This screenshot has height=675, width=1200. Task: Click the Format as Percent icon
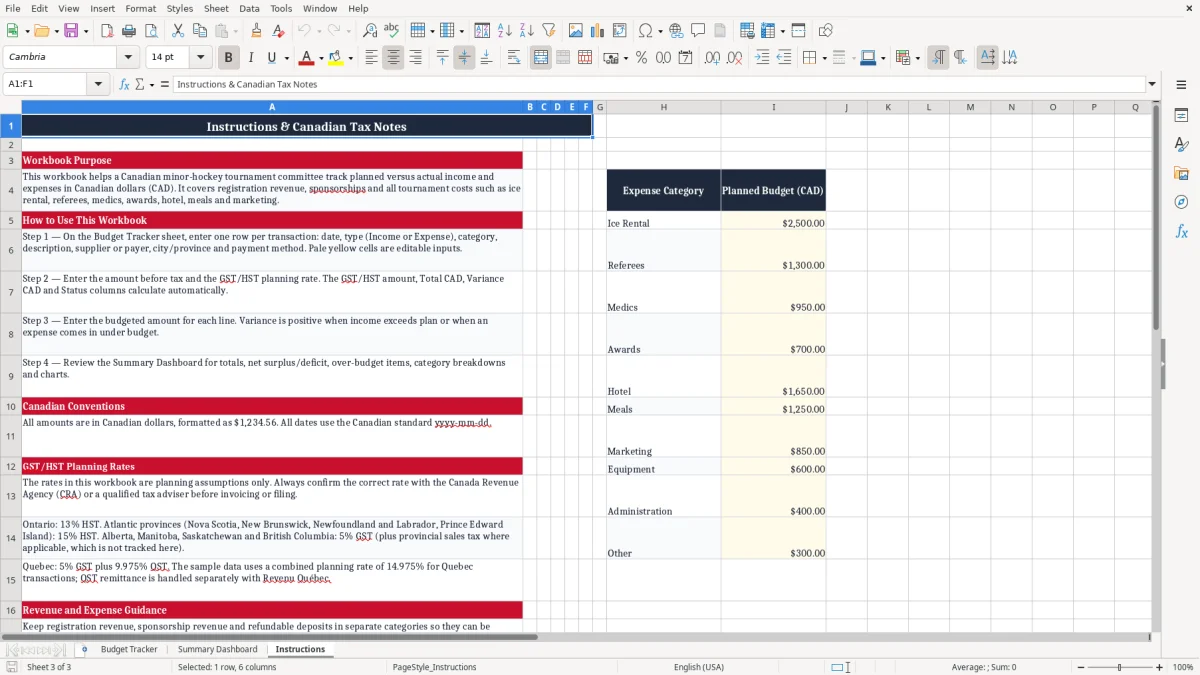(x=641, y=58)
